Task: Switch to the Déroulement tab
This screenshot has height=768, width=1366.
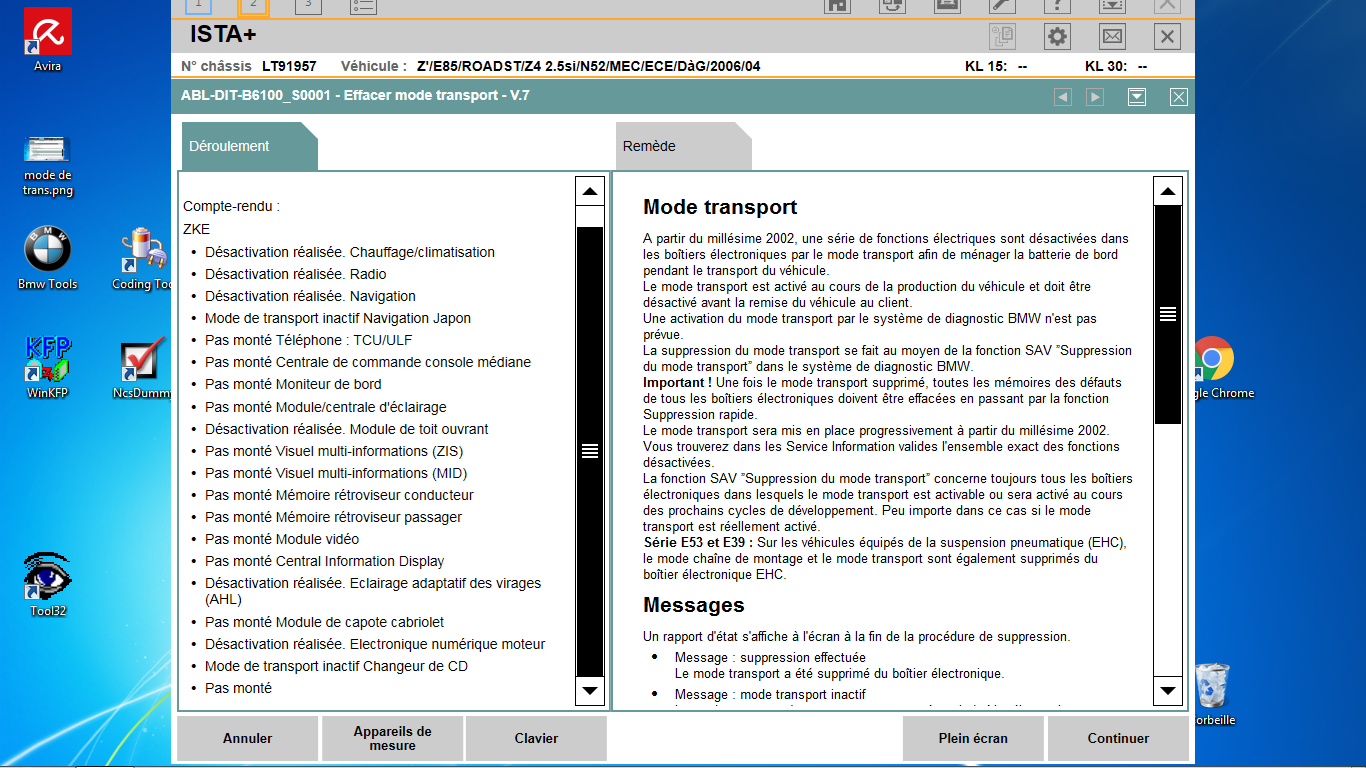Action: (249, 146)
